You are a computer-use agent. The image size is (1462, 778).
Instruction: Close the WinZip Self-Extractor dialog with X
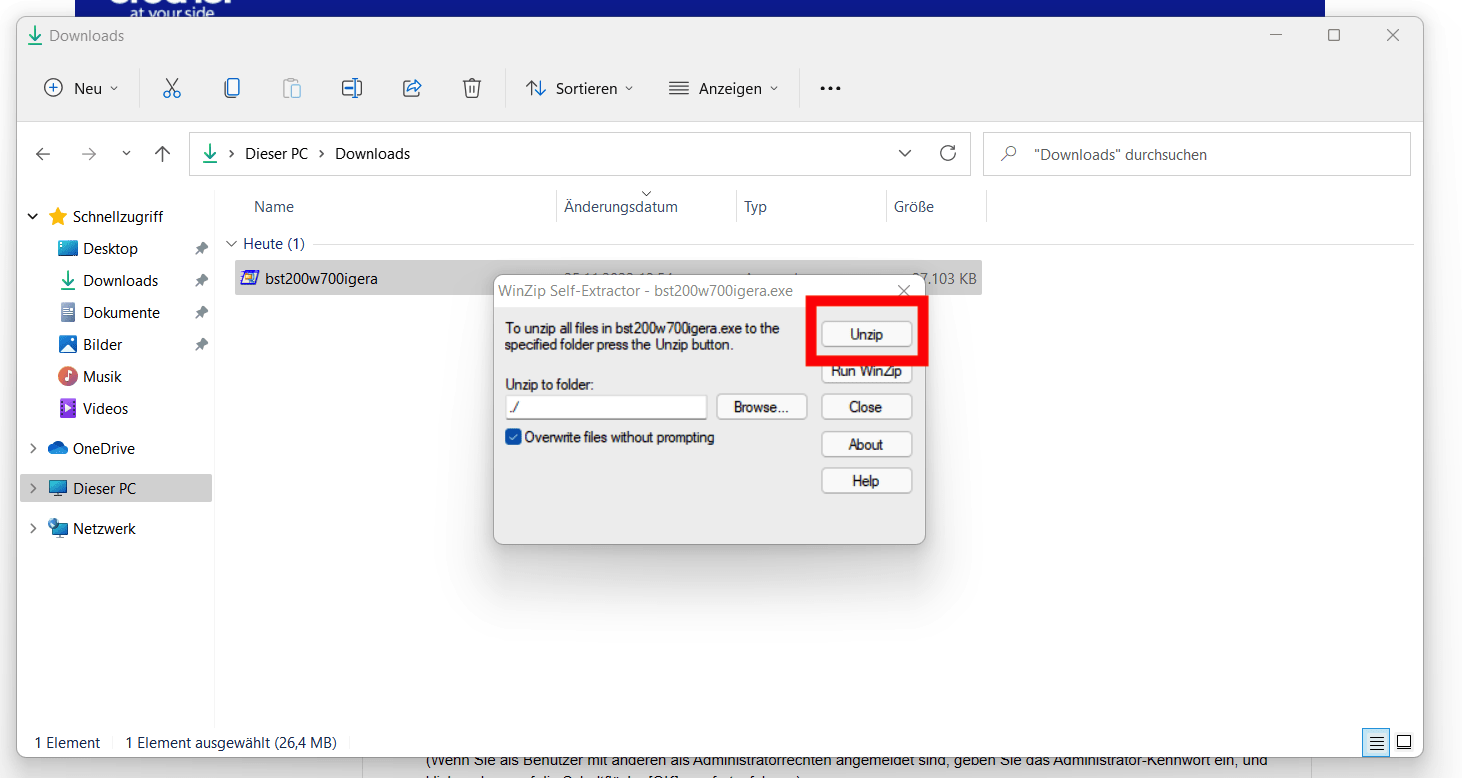pos(904,291)
